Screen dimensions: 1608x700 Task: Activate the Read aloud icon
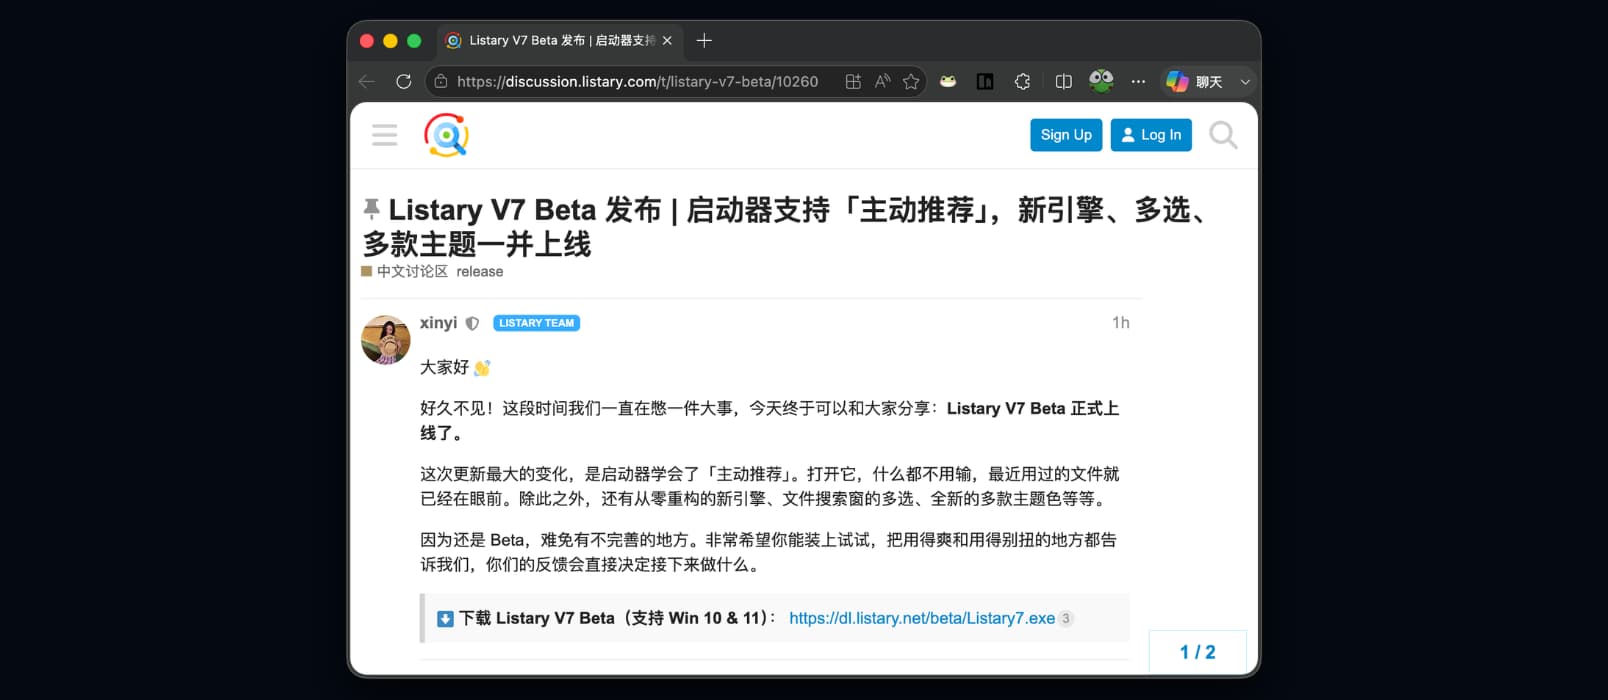[x=882, y=82]
